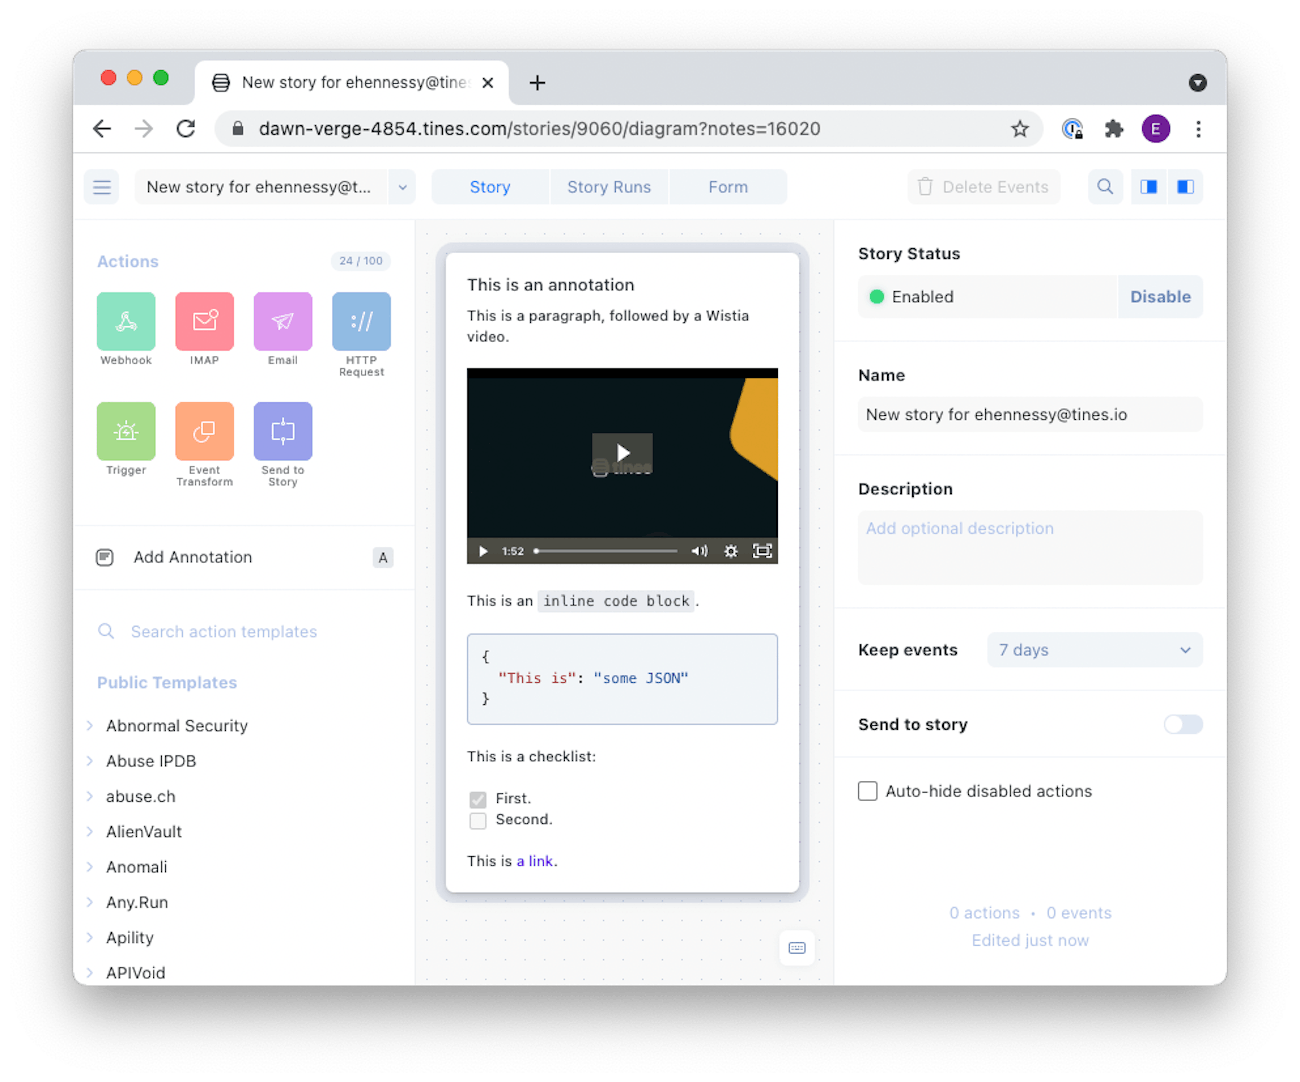Check Auto-hide disabled actions checkbox
The height and width of the screenshot is (1082, 1300).
click(868, 791)
